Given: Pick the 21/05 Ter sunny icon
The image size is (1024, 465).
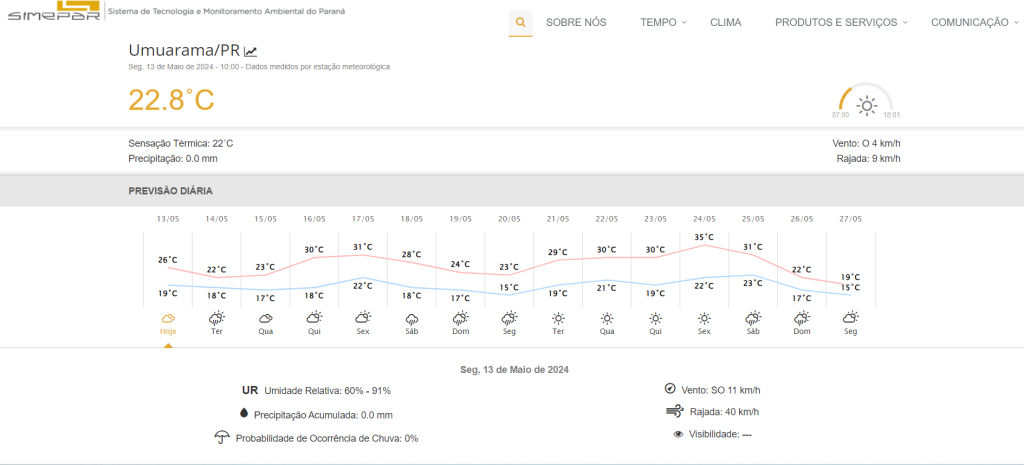Looking at the screenshot, I should (x=558, y=318).
